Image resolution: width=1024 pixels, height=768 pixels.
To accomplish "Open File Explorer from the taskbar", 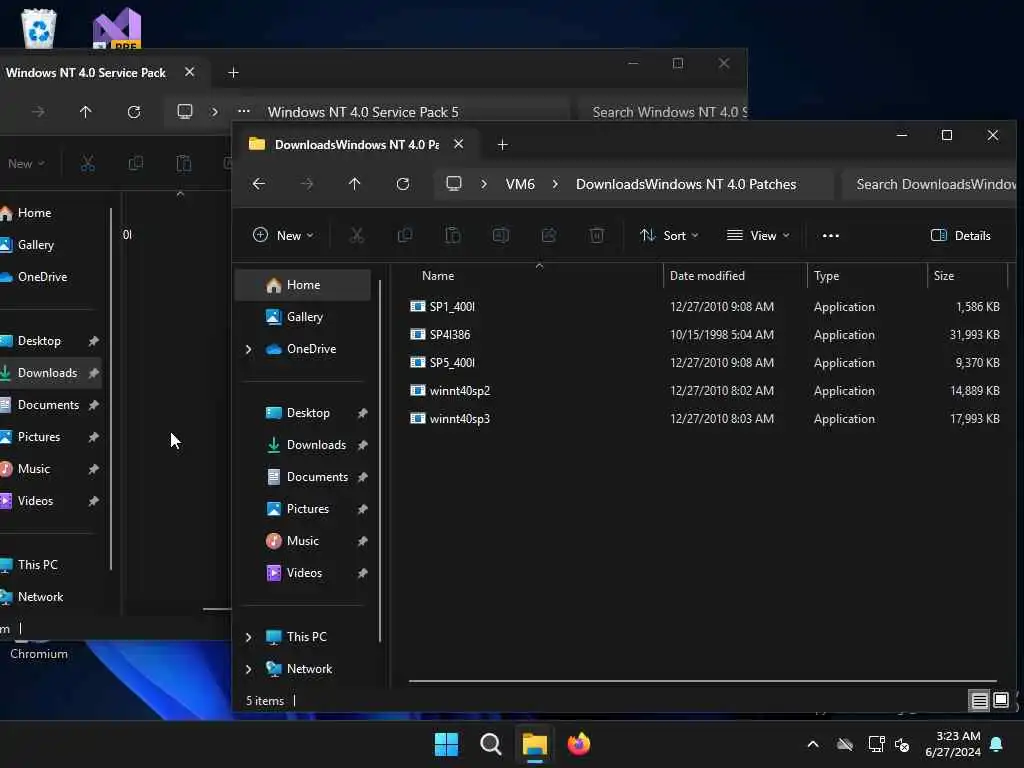I will coord(534,744).
